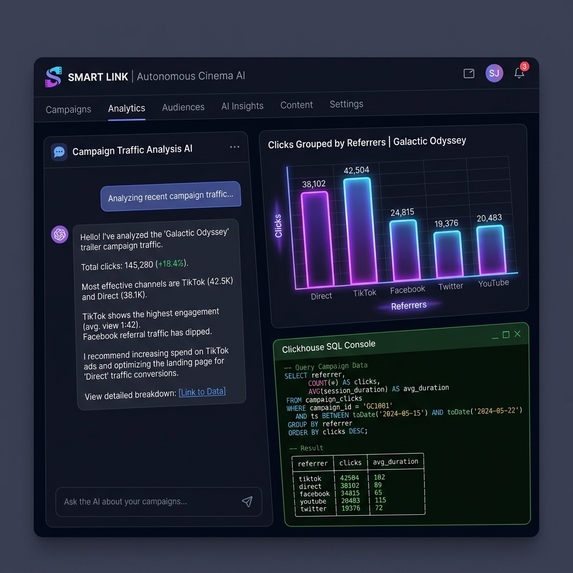
Task: Open the Content tab
Action: tap(296, 105)
